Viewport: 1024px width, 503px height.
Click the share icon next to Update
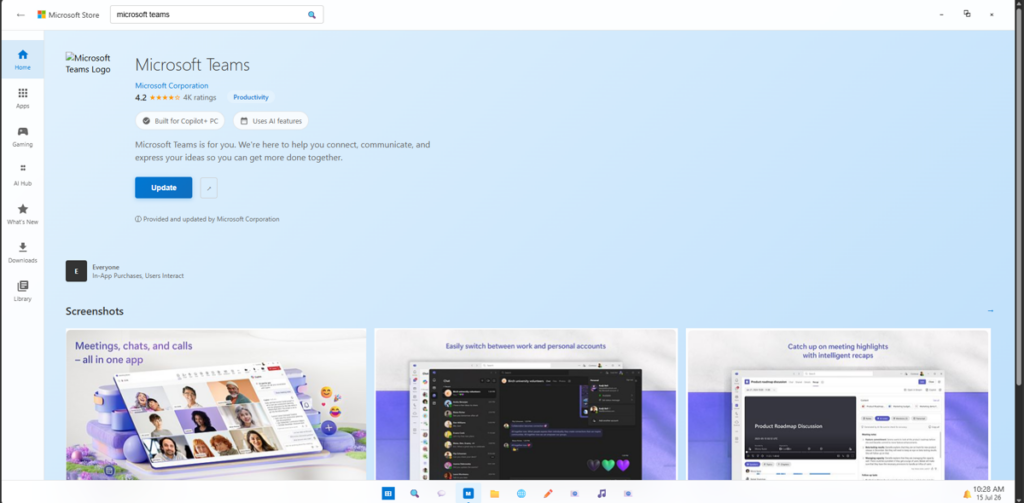pos(209,187)
